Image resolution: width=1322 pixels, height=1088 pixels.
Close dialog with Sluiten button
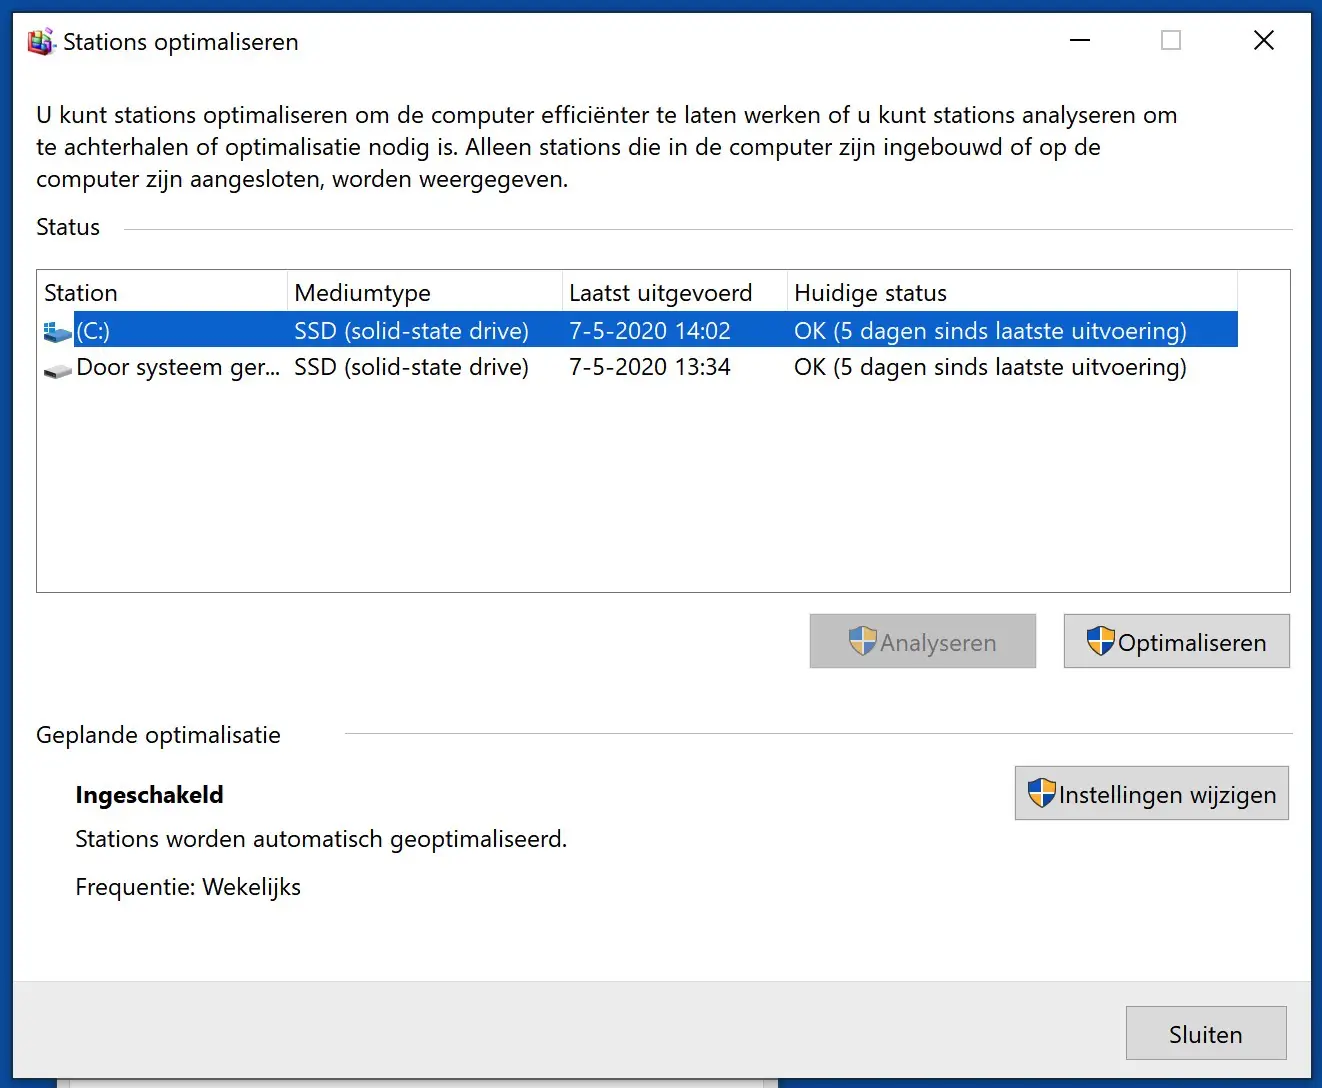pyautogui.click(x=1206, y=1033)
